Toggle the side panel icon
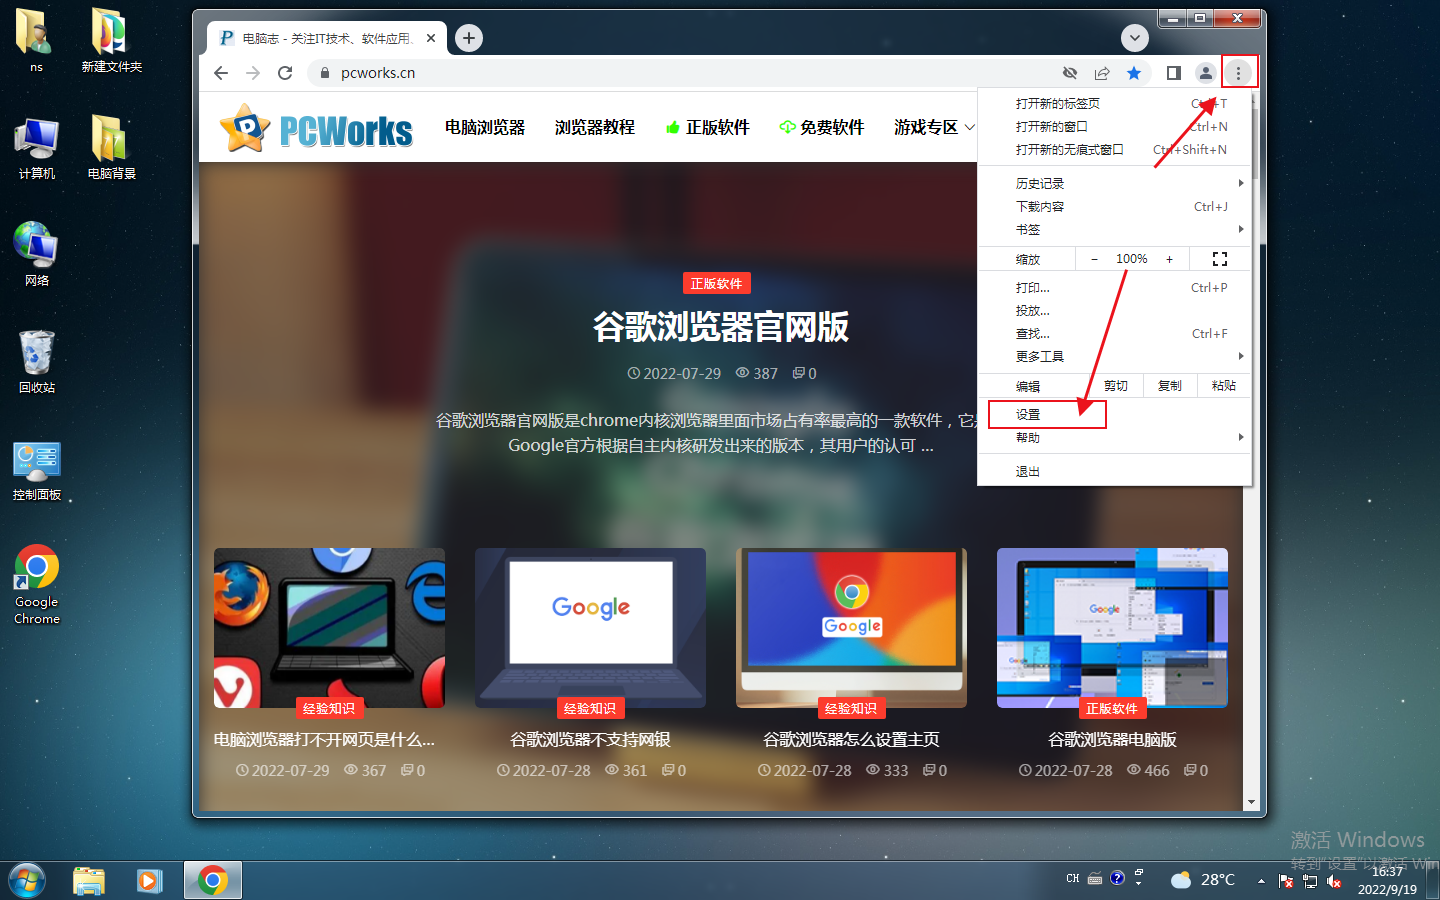Viewport: 1440px width, 900px height. 1173,73
